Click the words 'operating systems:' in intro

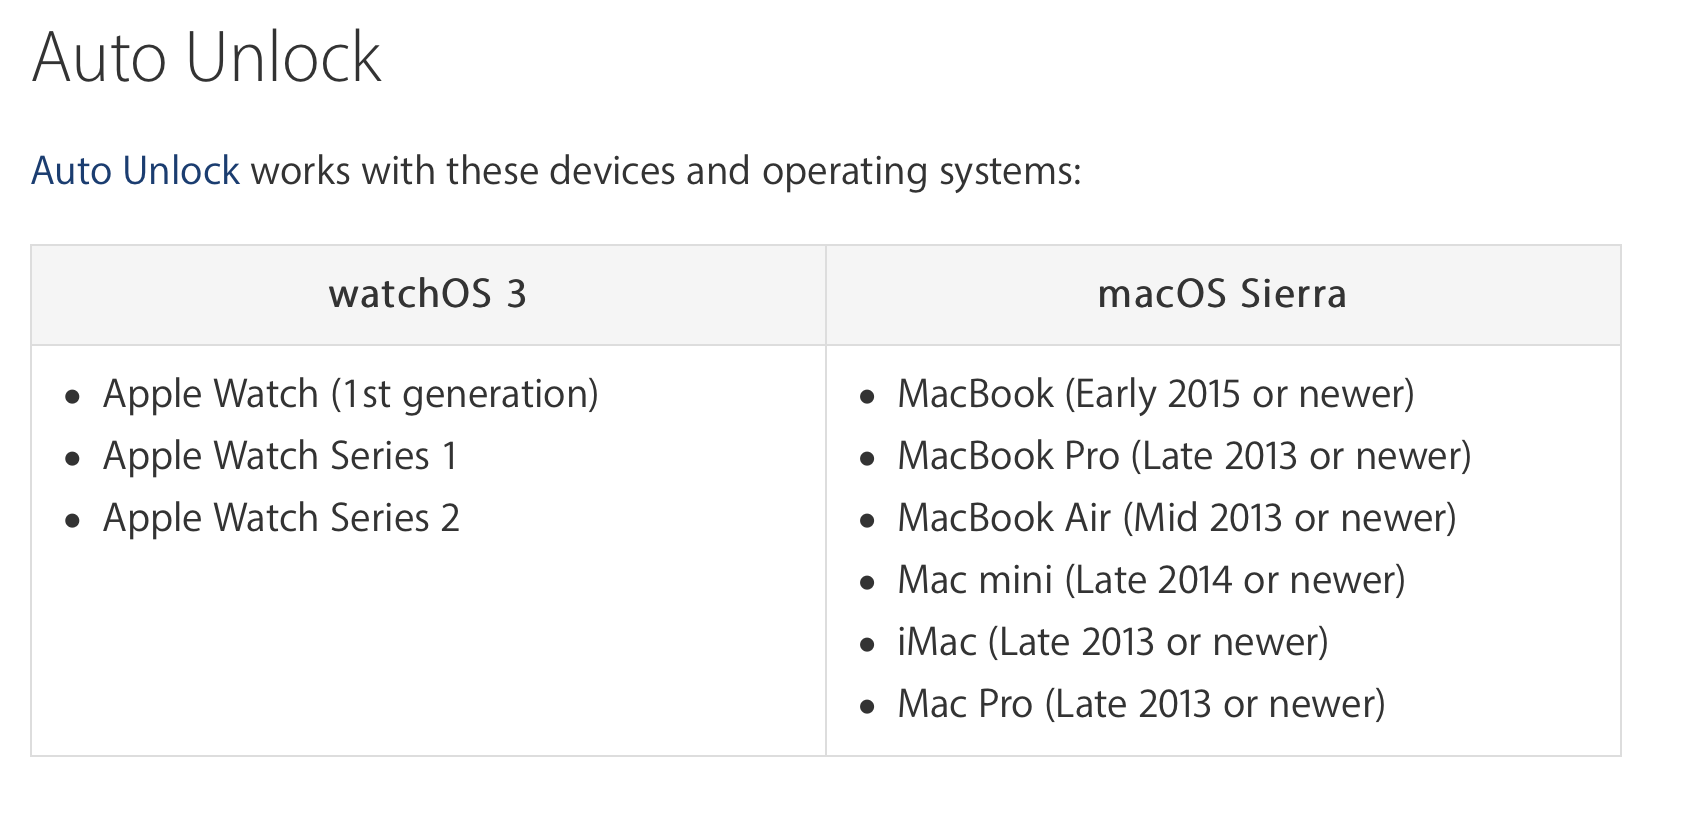pos(921,171)
